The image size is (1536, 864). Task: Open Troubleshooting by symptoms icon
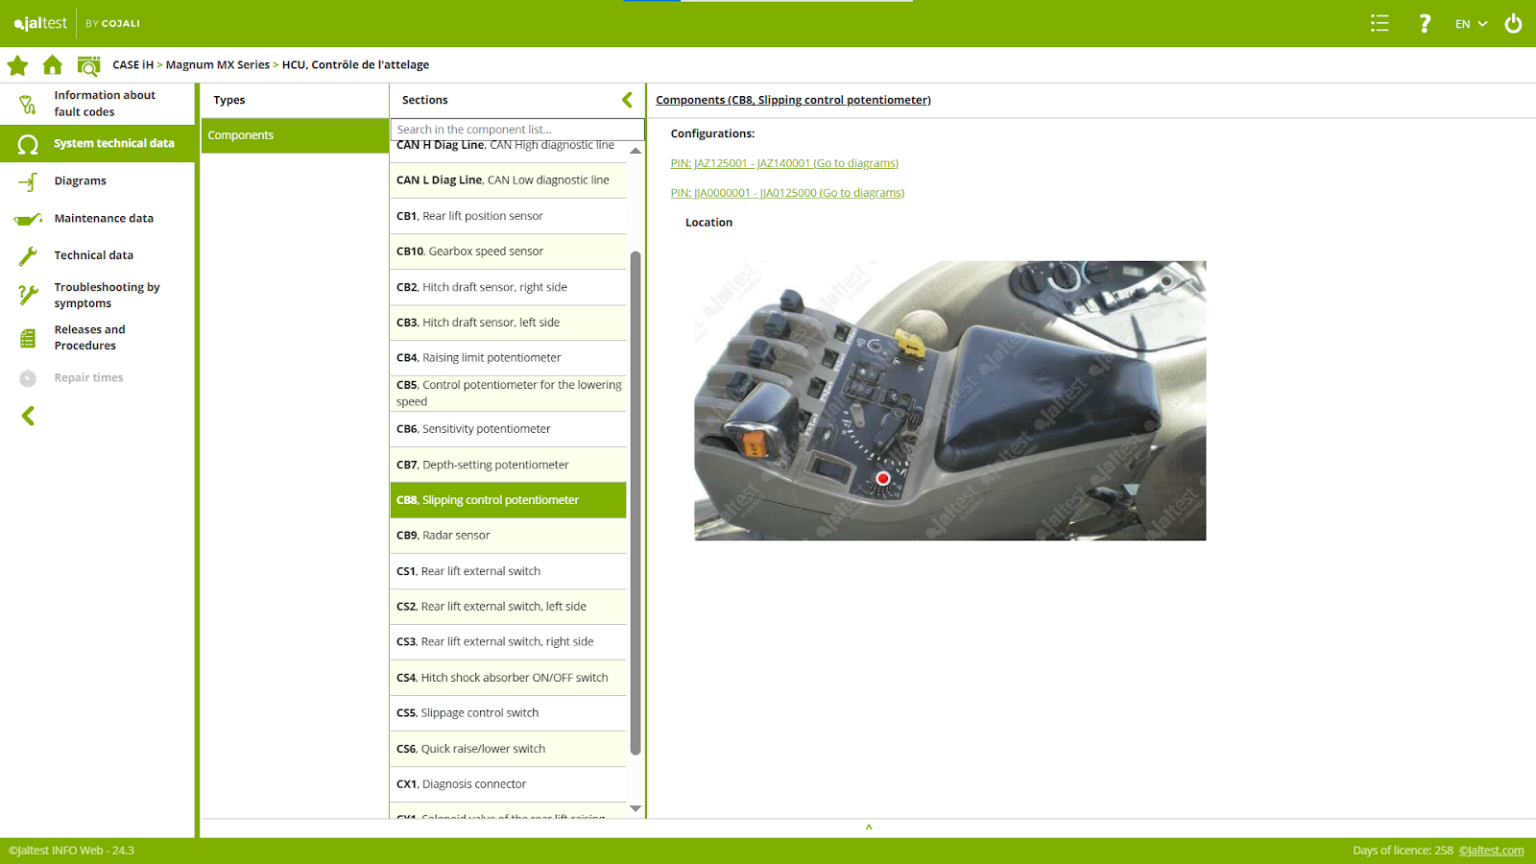[x=26, y=294]
